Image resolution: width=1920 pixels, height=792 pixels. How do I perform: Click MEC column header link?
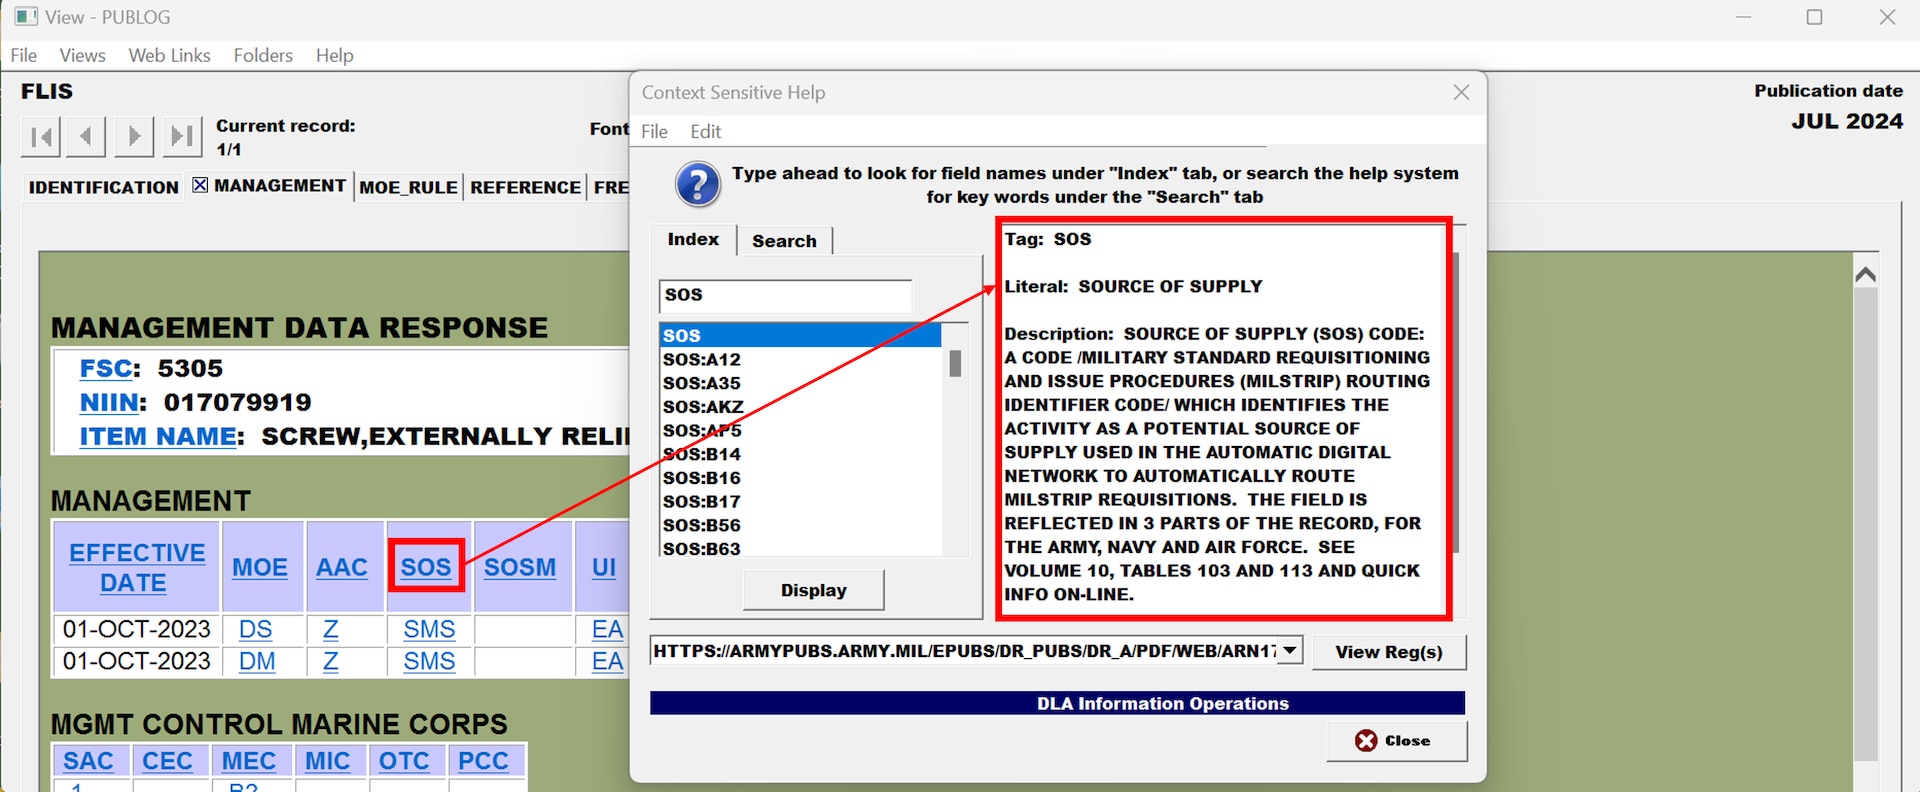(x=248, y=761)
